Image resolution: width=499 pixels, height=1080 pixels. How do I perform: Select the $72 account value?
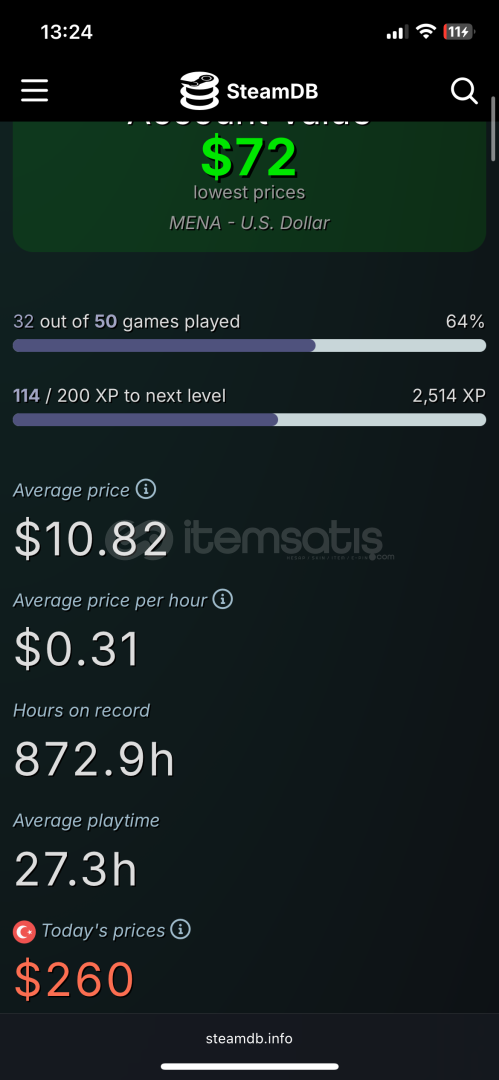tap(249, 158)
